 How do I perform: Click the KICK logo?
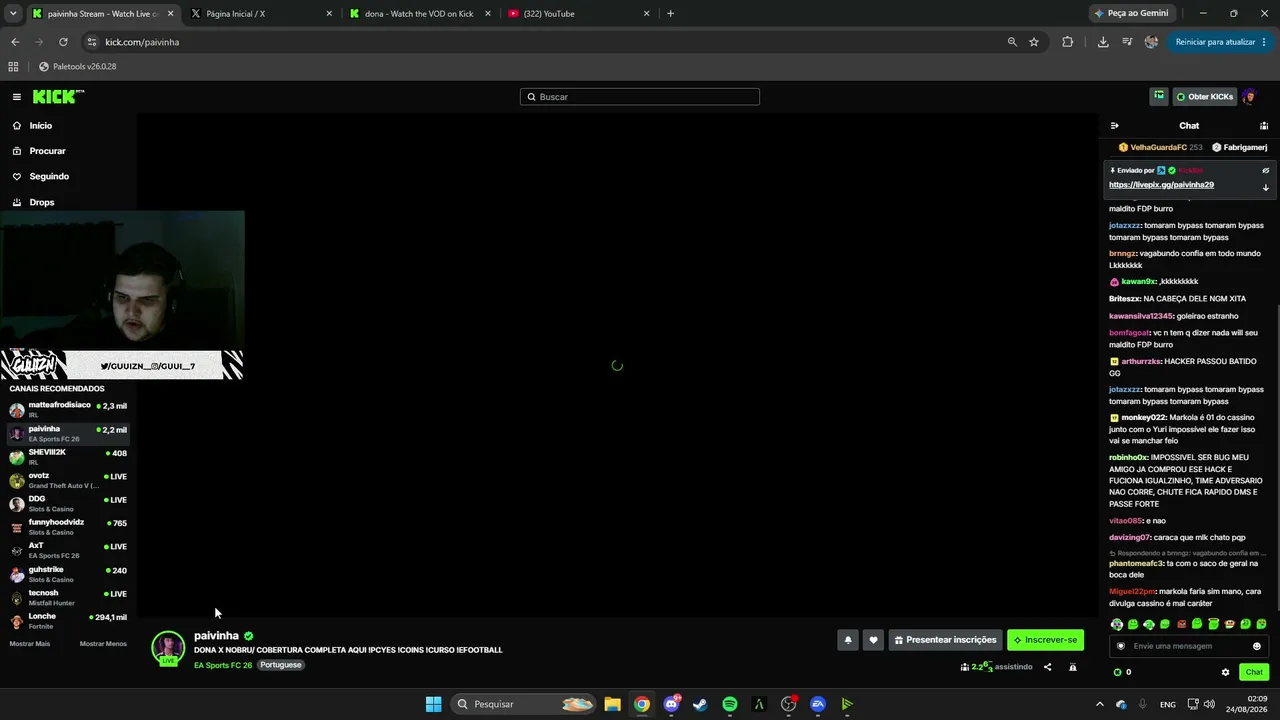click(58, 96)
